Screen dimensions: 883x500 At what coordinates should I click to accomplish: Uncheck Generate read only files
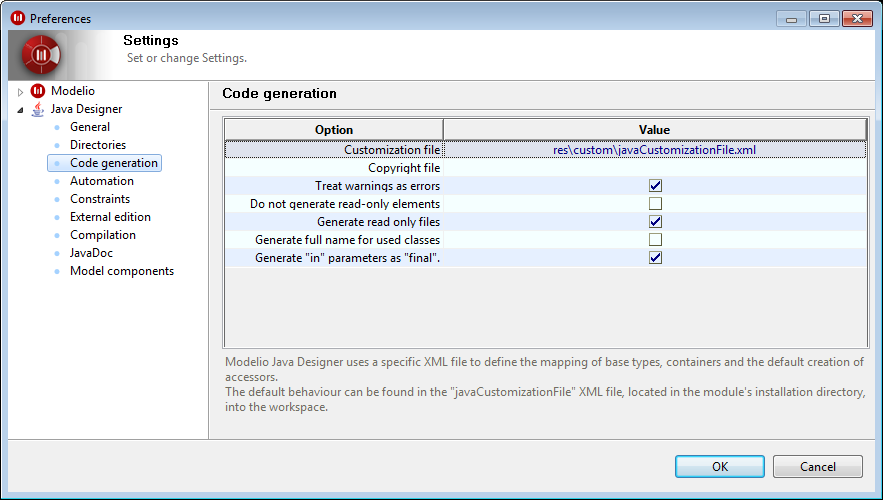pos(655,222)
